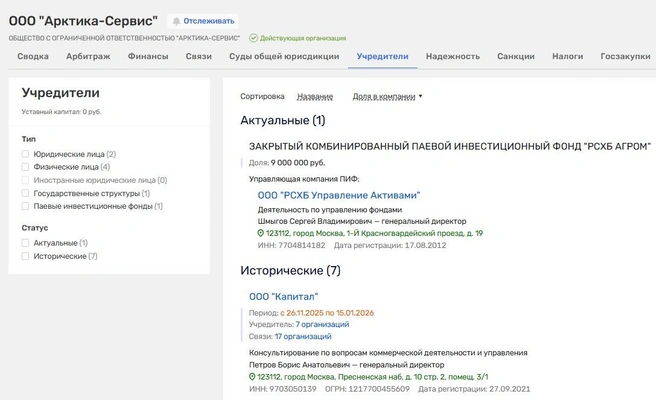The image size is (656, 400).
Task: Open the Арбитраж tab
Action: 88,56
